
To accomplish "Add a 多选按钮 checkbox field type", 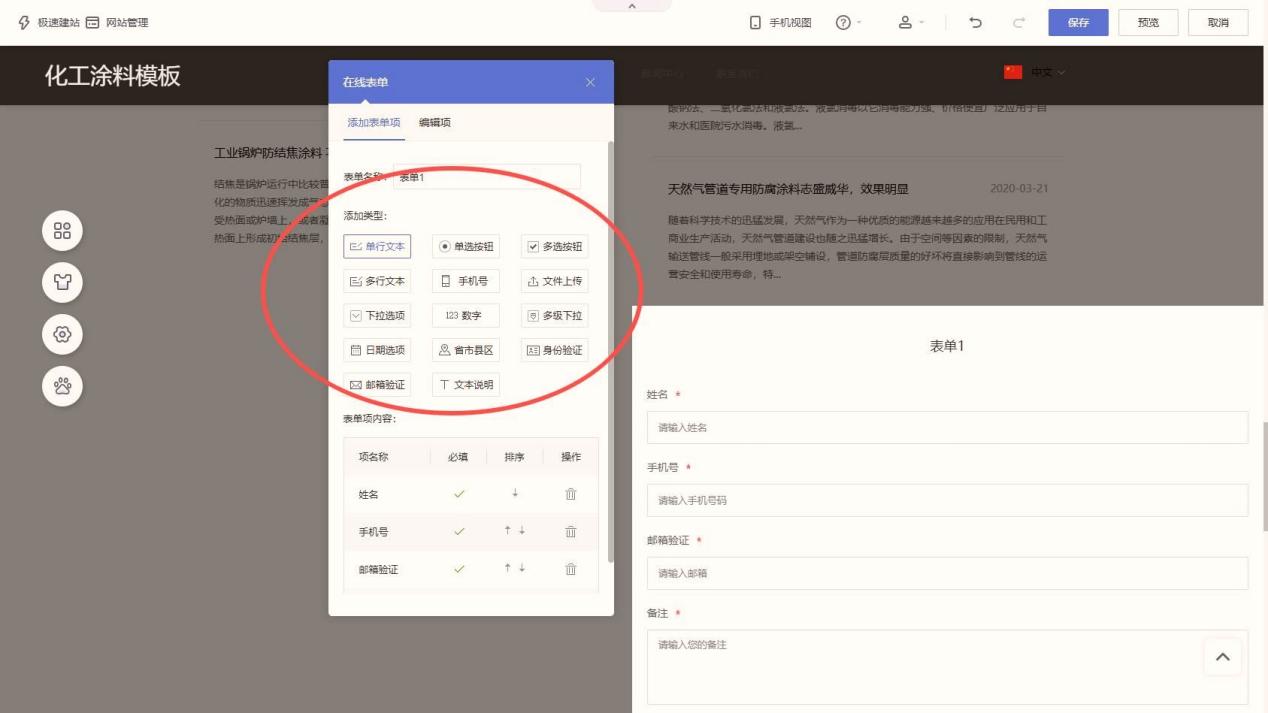I will (554, 246).
